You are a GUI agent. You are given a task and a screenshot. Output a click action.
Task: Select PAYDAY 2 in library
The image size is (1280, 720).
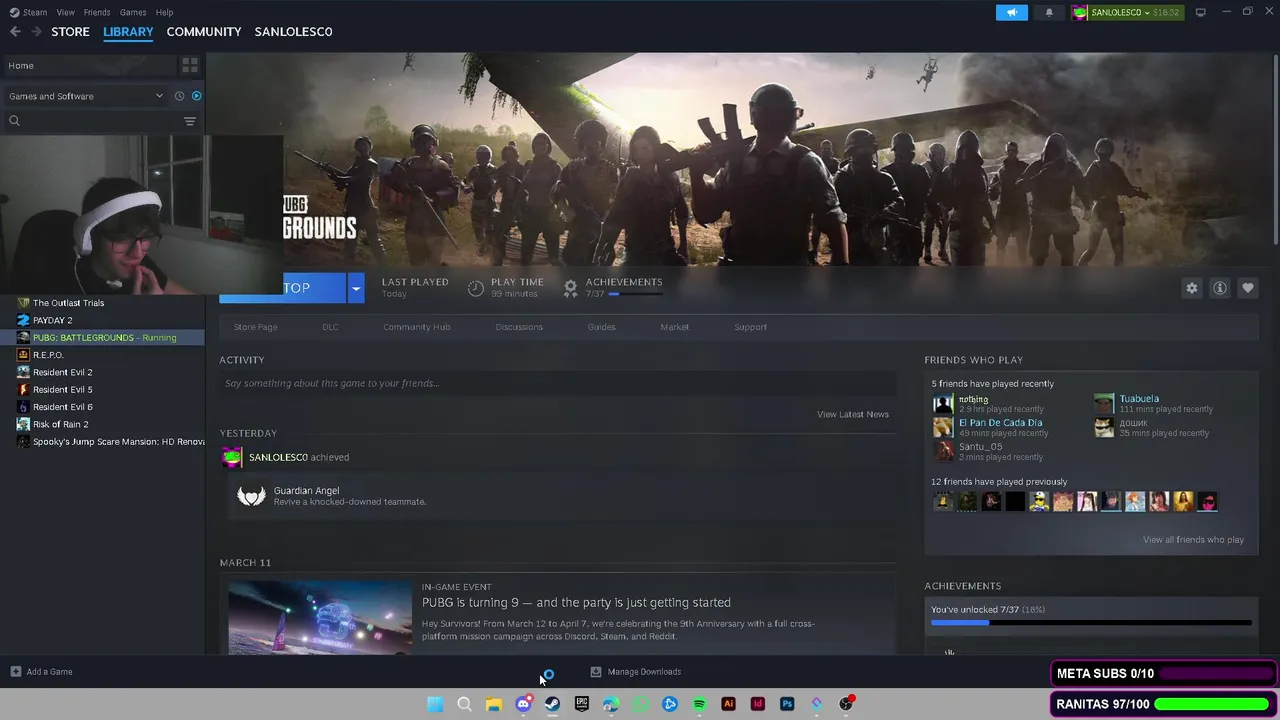pyautogui.click(x=52, y=320)
